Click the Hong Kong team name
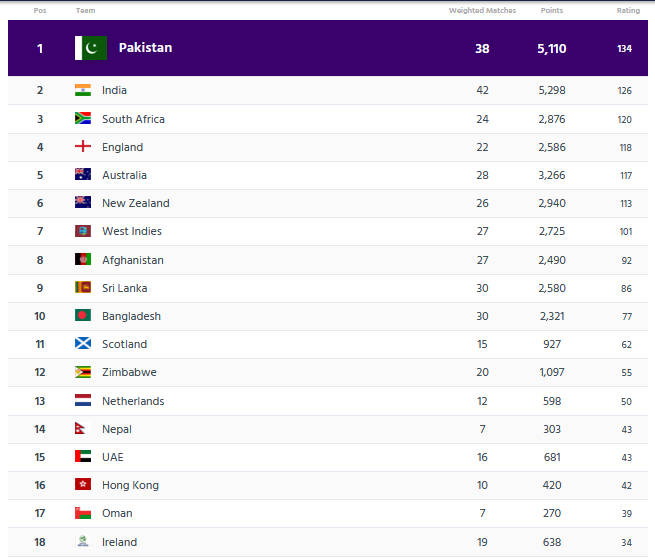 click(130, 485)
